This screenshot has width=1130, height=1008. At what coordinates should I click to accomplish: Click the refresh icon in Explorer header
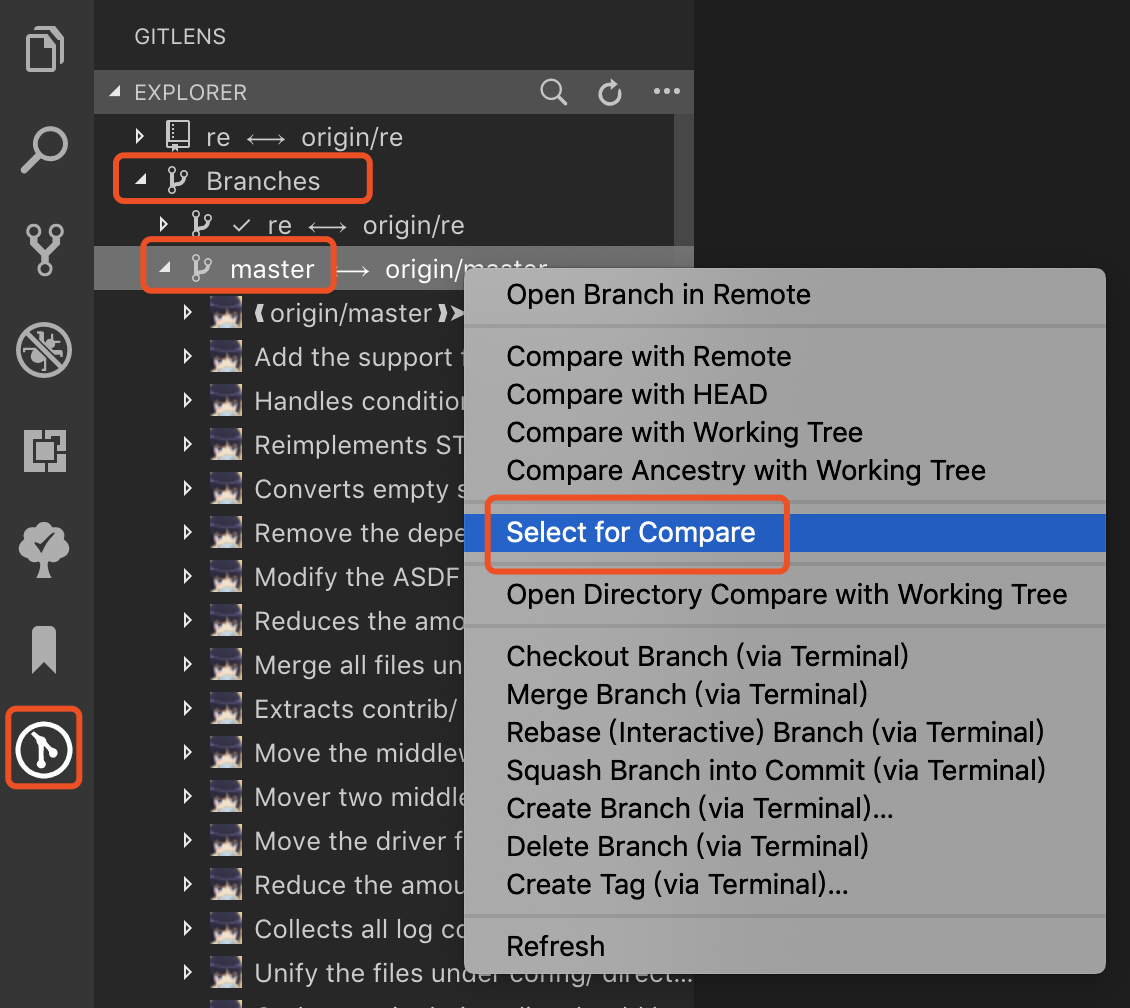coord(610,92)
